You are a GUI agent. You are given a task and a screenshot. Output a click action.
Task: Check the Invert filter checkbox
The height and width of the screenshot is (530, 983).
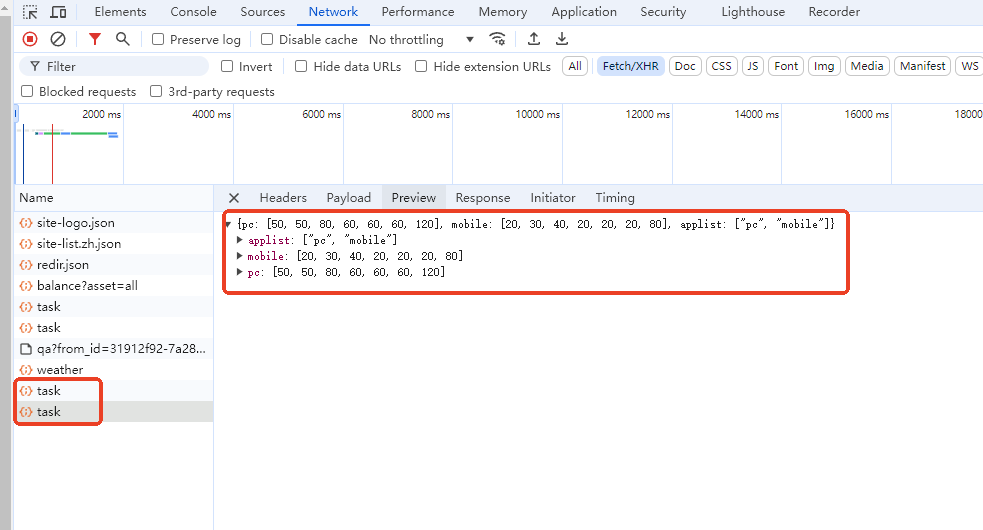point(227,66)
